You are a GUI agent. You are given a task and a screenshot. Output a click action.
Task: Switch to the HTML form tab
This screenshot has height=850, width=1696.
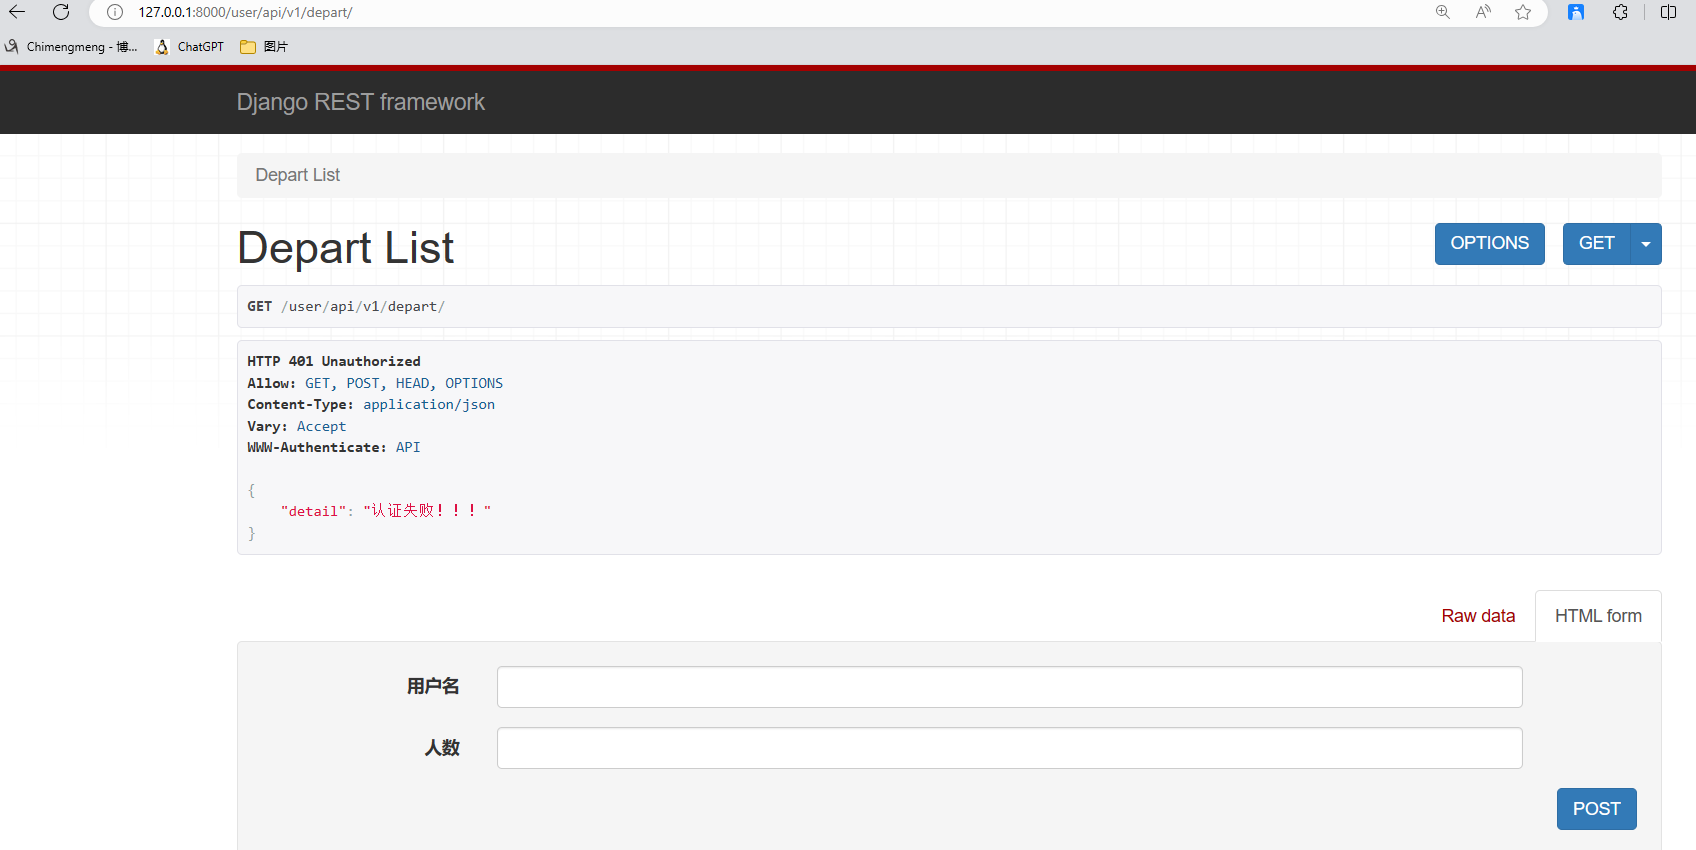(1598, 616)
